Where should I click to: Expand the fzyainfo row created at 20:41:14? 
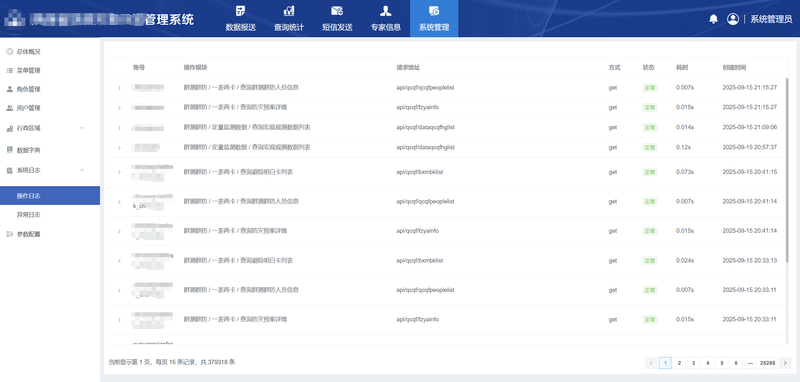tap(119, 231)
